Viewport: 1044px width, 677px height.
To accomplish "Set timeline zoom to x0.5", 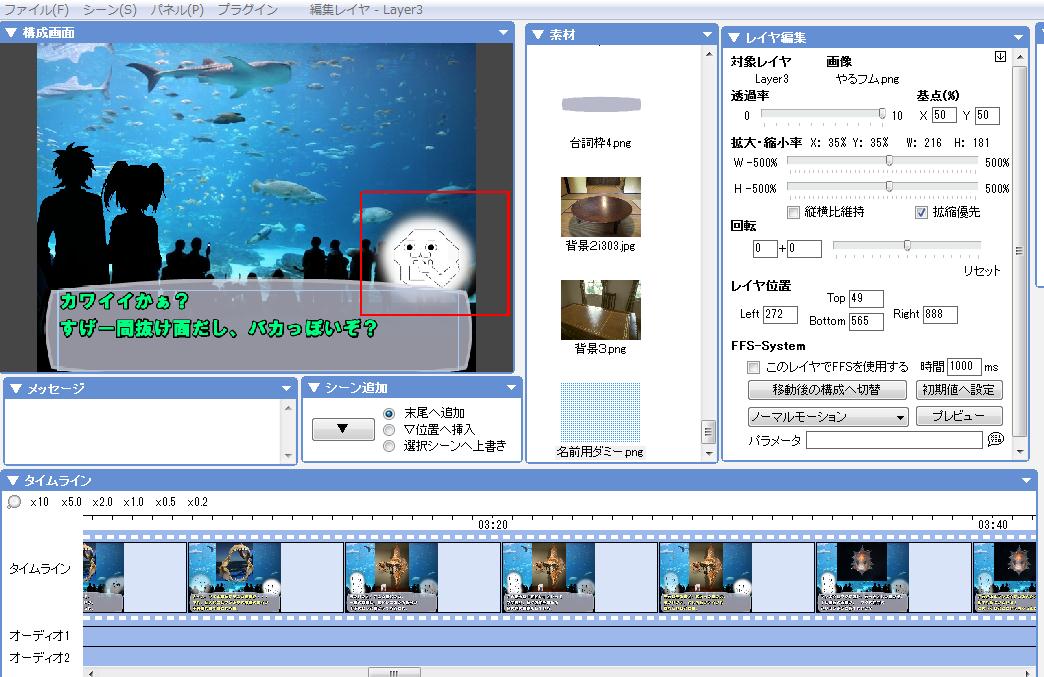I will 165,502.
